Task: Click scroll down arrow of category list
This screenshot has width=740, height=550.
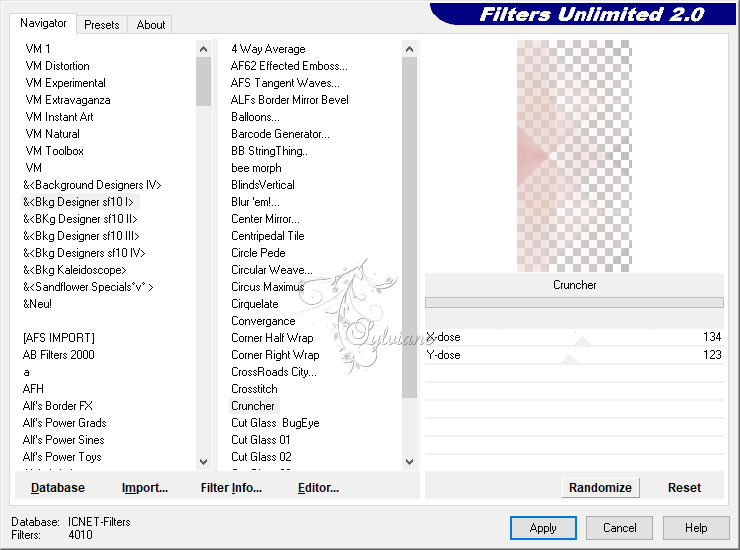Action: [x=203, y=462]
